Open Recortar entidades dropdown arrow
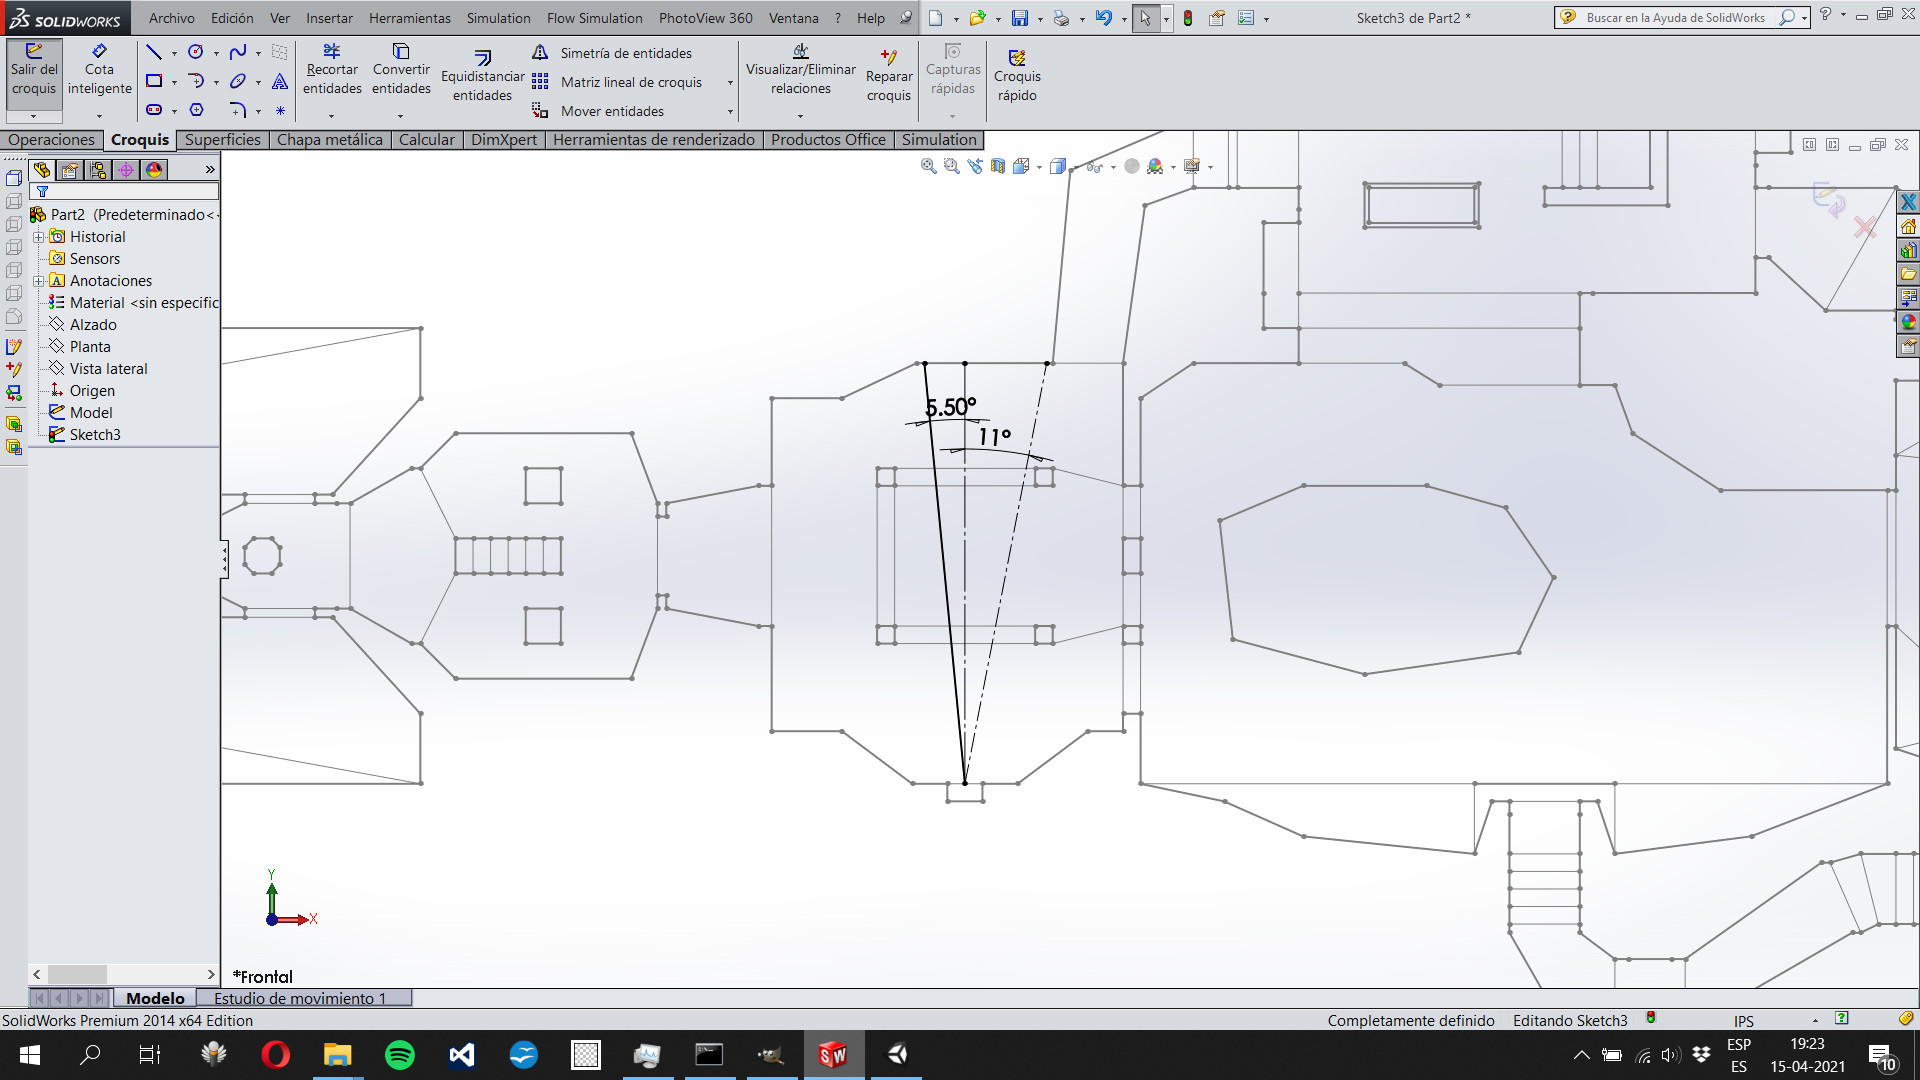This screenshot has width=1920, height=1080. coord(331,116)
